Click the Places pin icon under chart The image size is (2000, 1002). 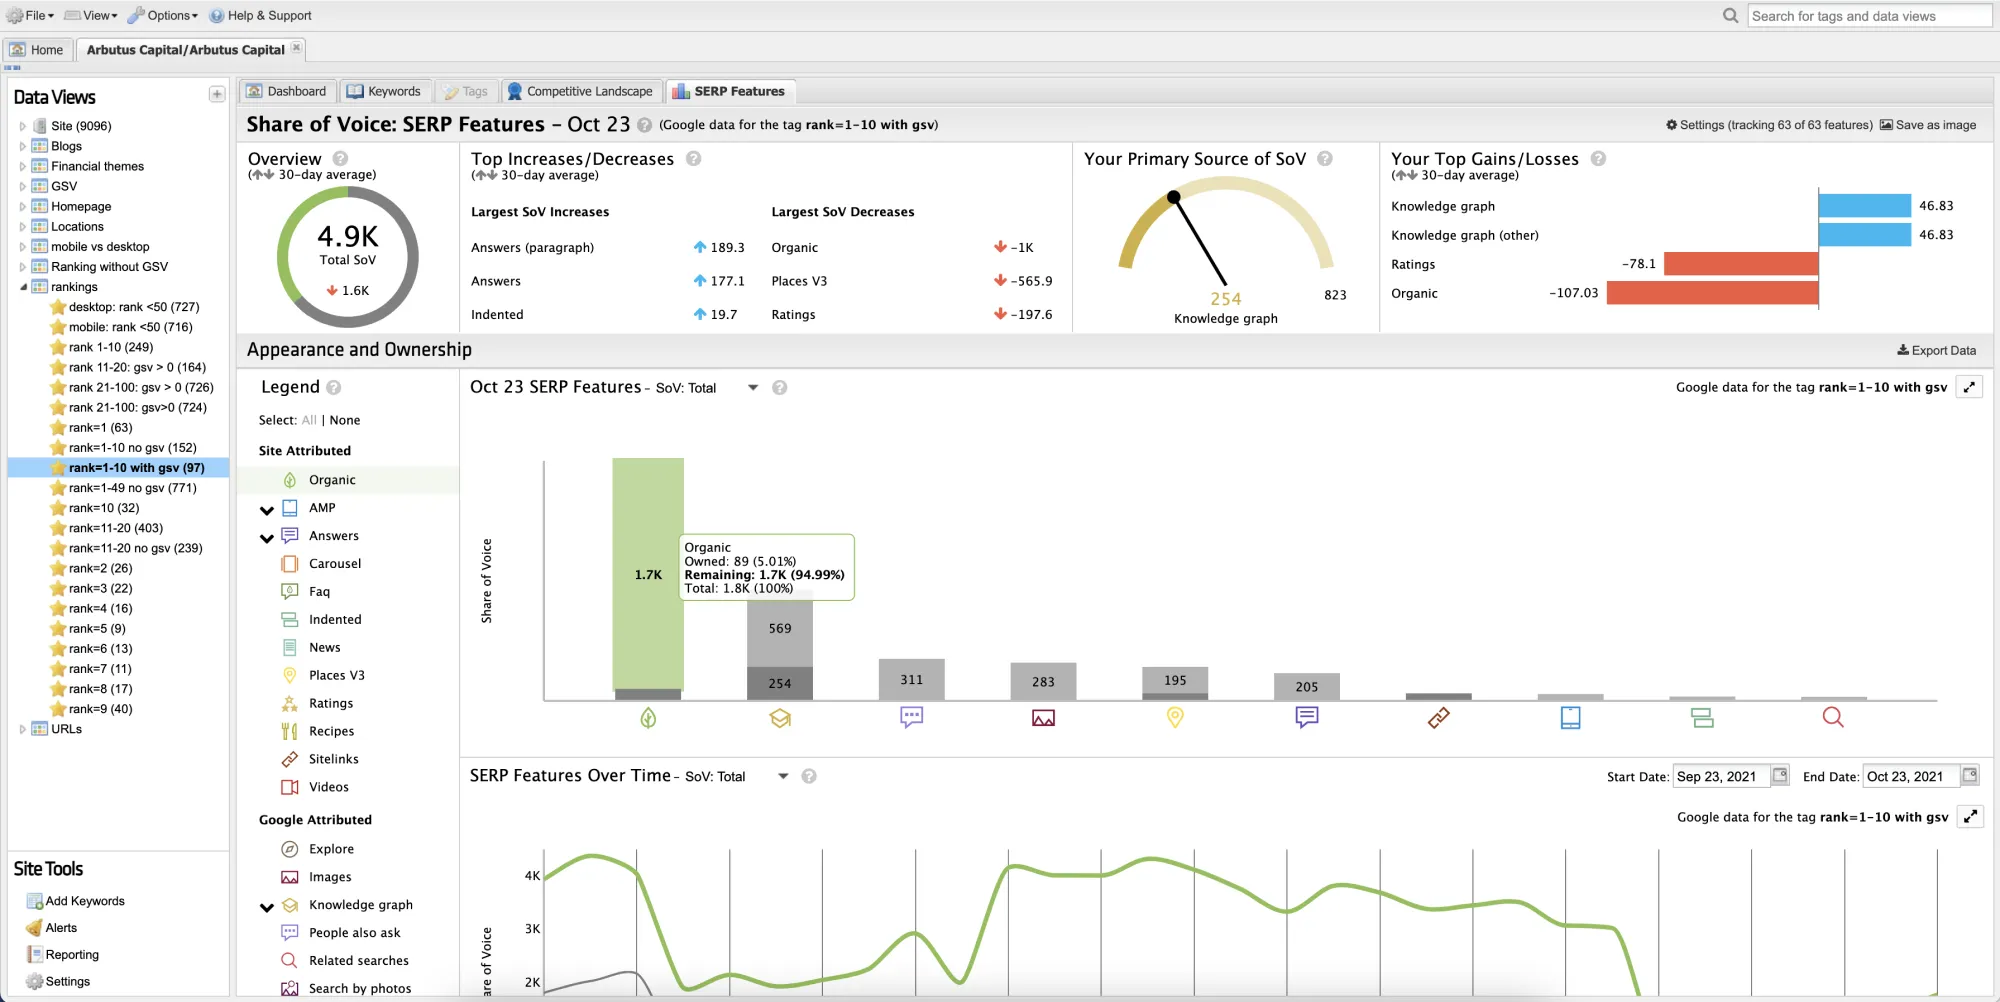click(x=1175, y=718)
